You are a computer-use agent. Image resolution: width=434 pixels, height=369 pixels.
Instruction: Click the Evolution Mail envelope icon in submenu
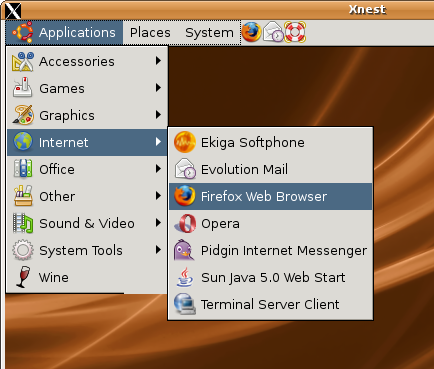tap(185, 169)
